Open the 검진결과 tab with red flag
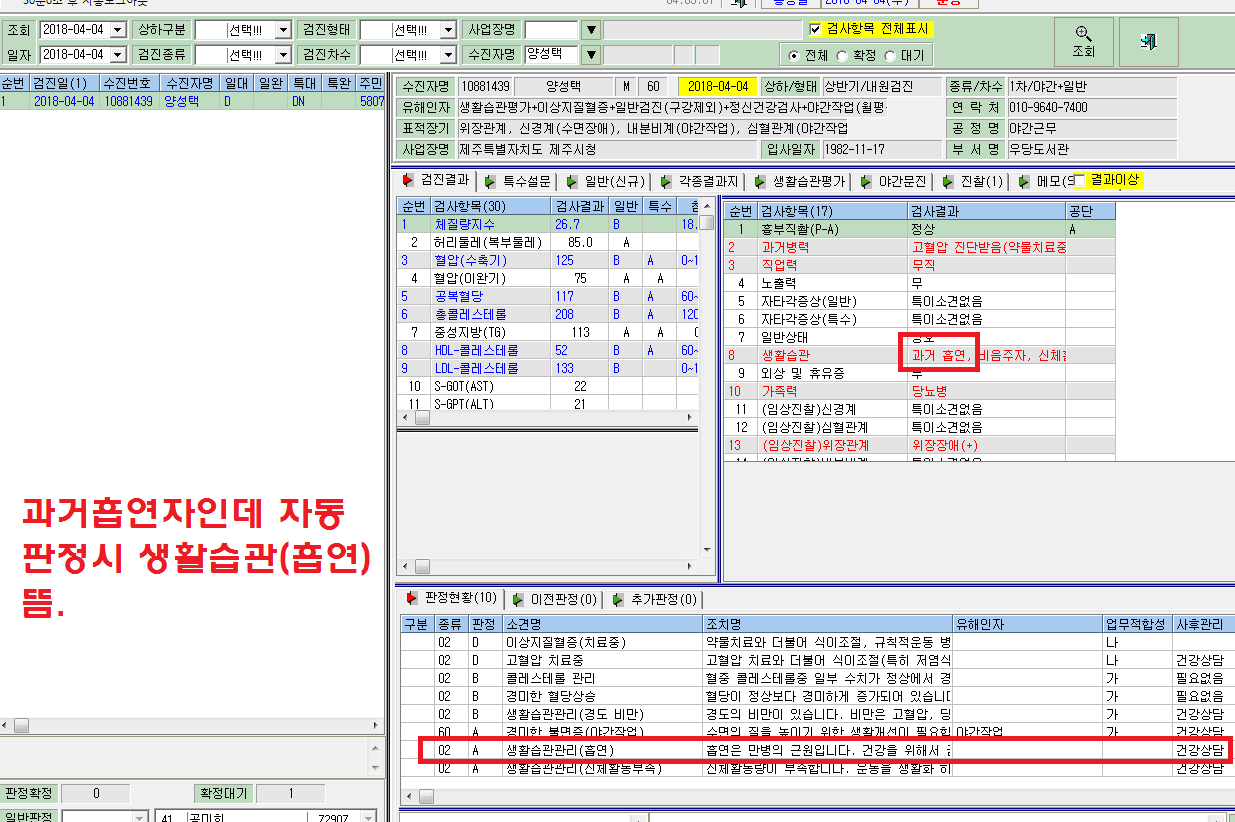 (434, 181)
